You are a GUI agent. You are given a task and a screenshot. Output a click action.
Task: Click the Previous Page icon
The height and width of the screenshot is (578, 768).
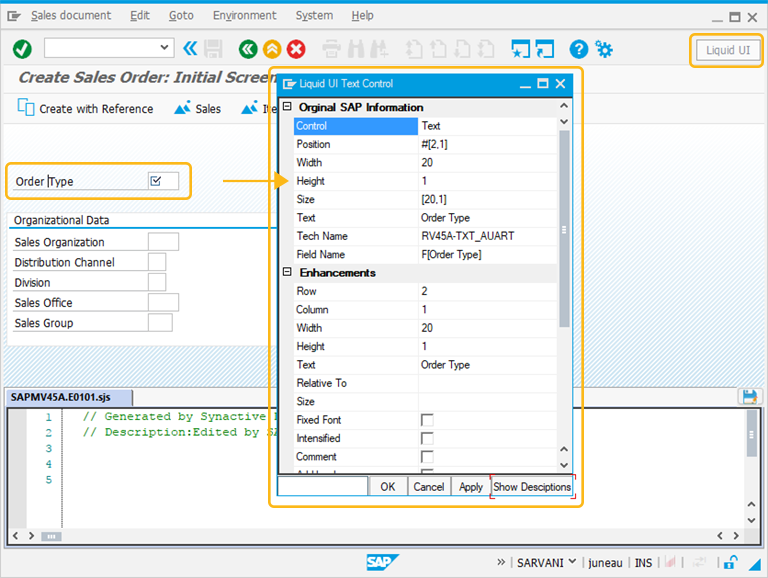[438, 49]
